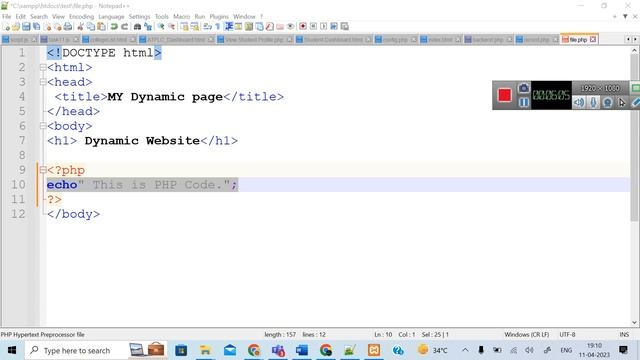Take a screenshot with recorder camera icon

523,88
